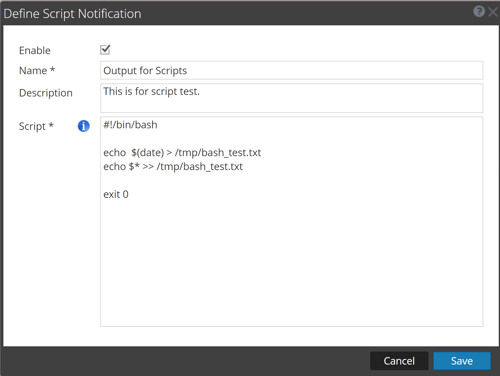Click the Enable label
This screenshot has height=376, width=500.
click(x=35, y=50)
